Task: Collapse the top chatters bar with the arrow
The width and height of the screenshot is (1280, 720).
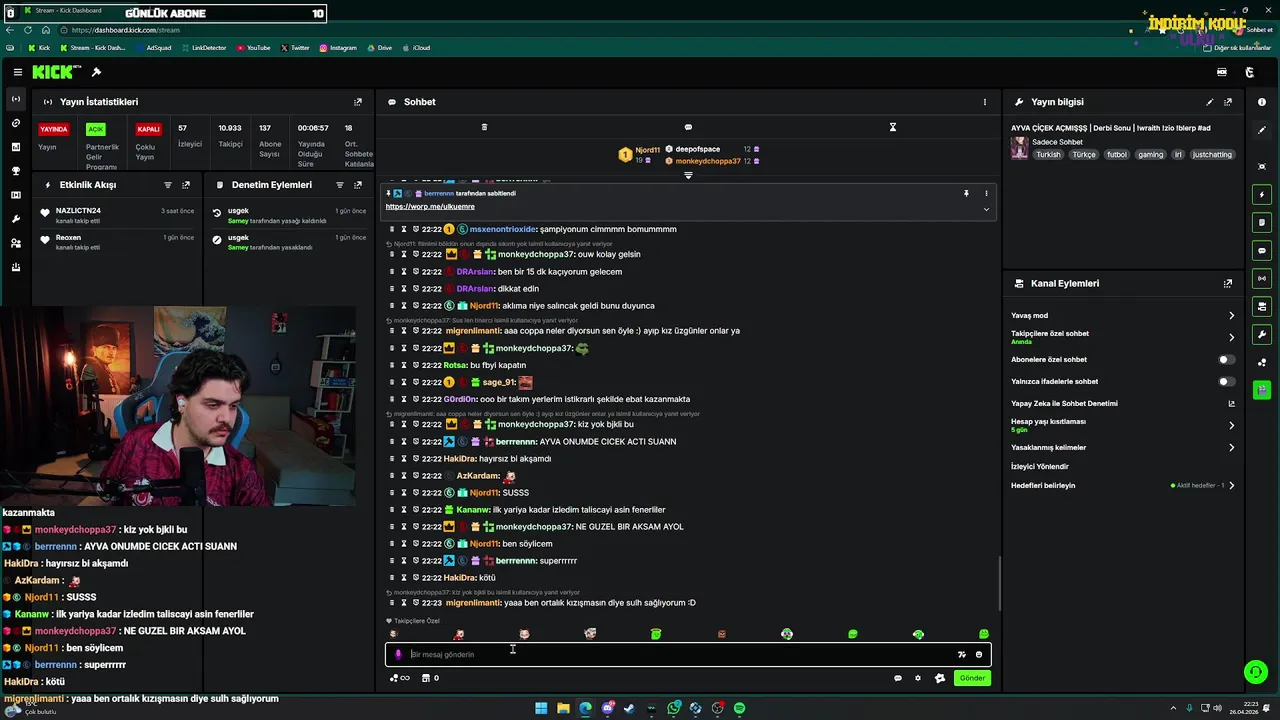Action: click(x=688, y=175)
